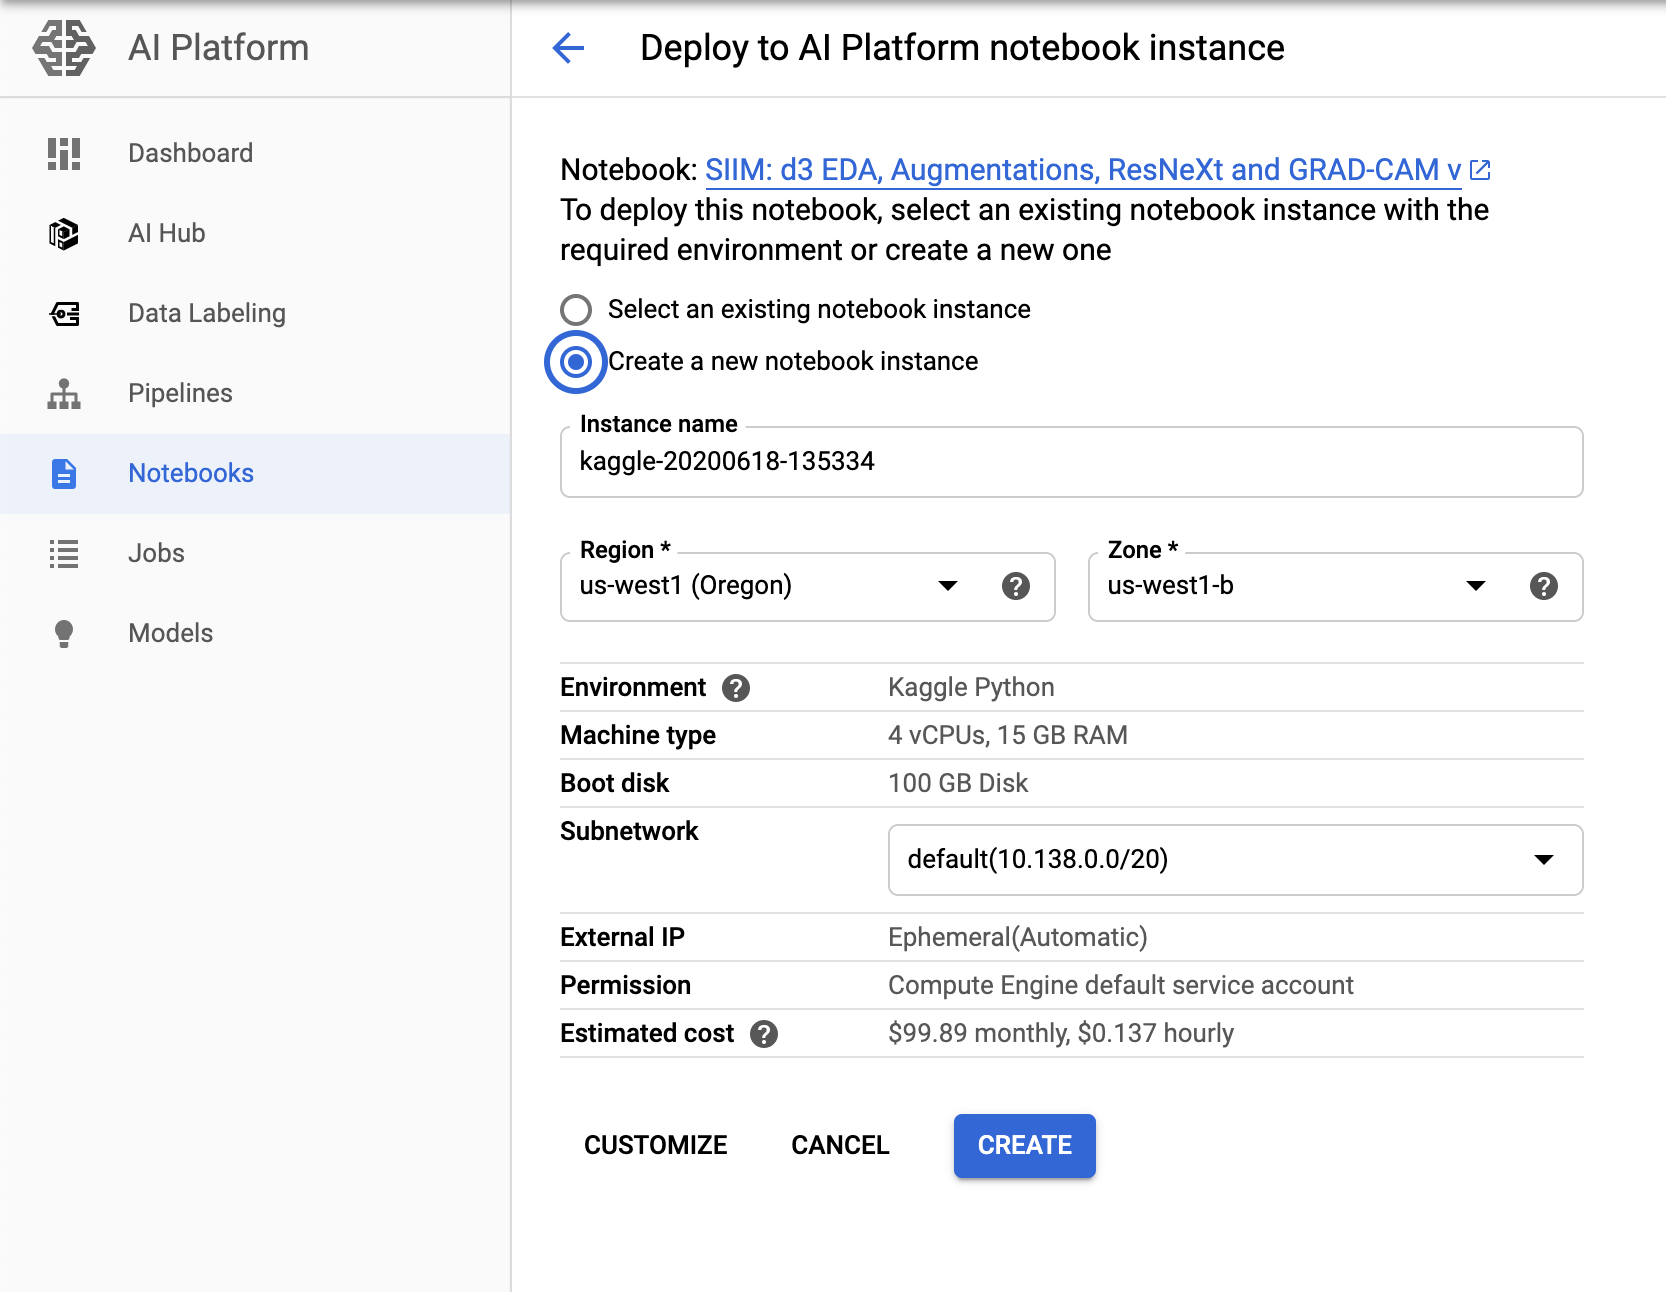
Task: Click the AI Hub icon in sidebar
Action: pyautogui.click(x=64, y=234)
